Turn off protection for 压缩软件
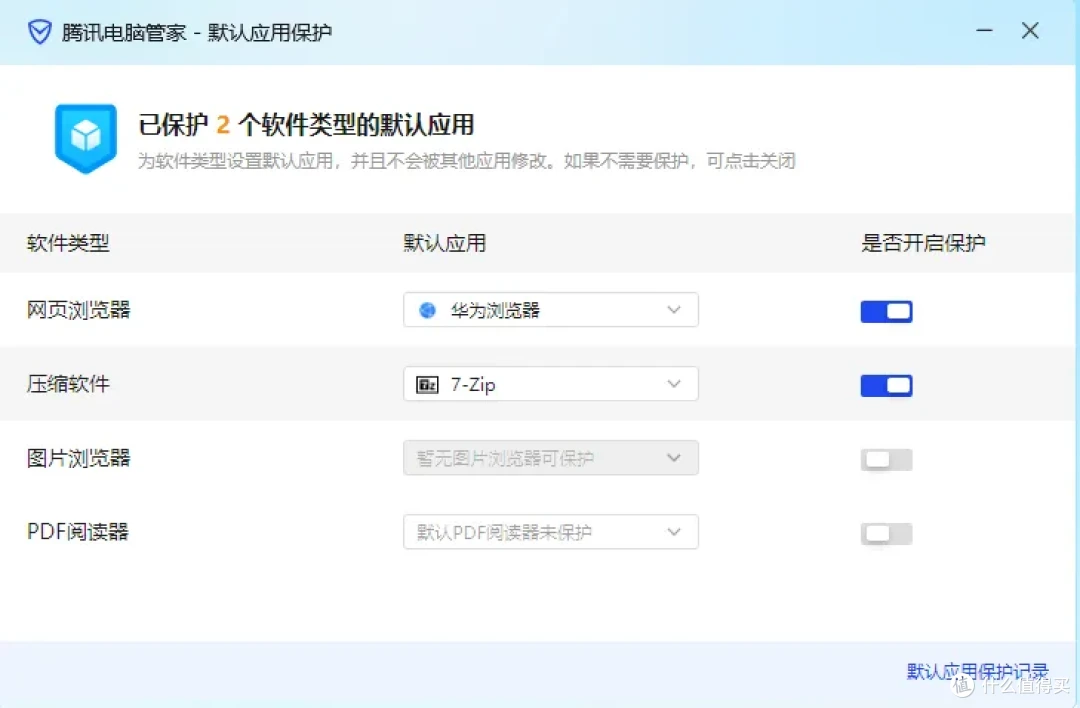1080x708 pixels. click(886, 386)
